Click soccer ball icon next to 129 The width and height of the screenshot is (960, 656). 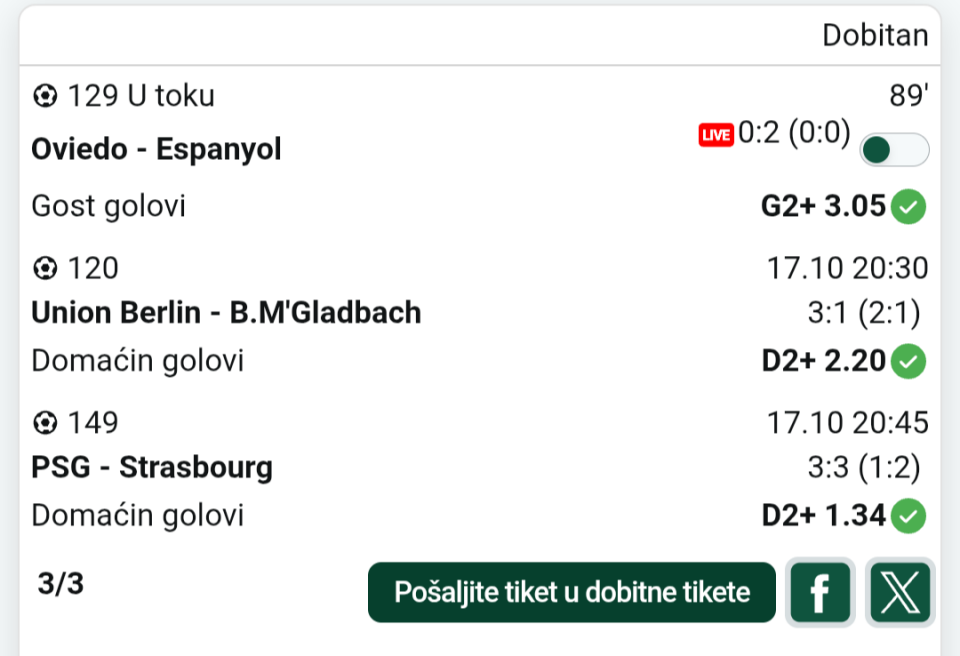coord(45,96)
